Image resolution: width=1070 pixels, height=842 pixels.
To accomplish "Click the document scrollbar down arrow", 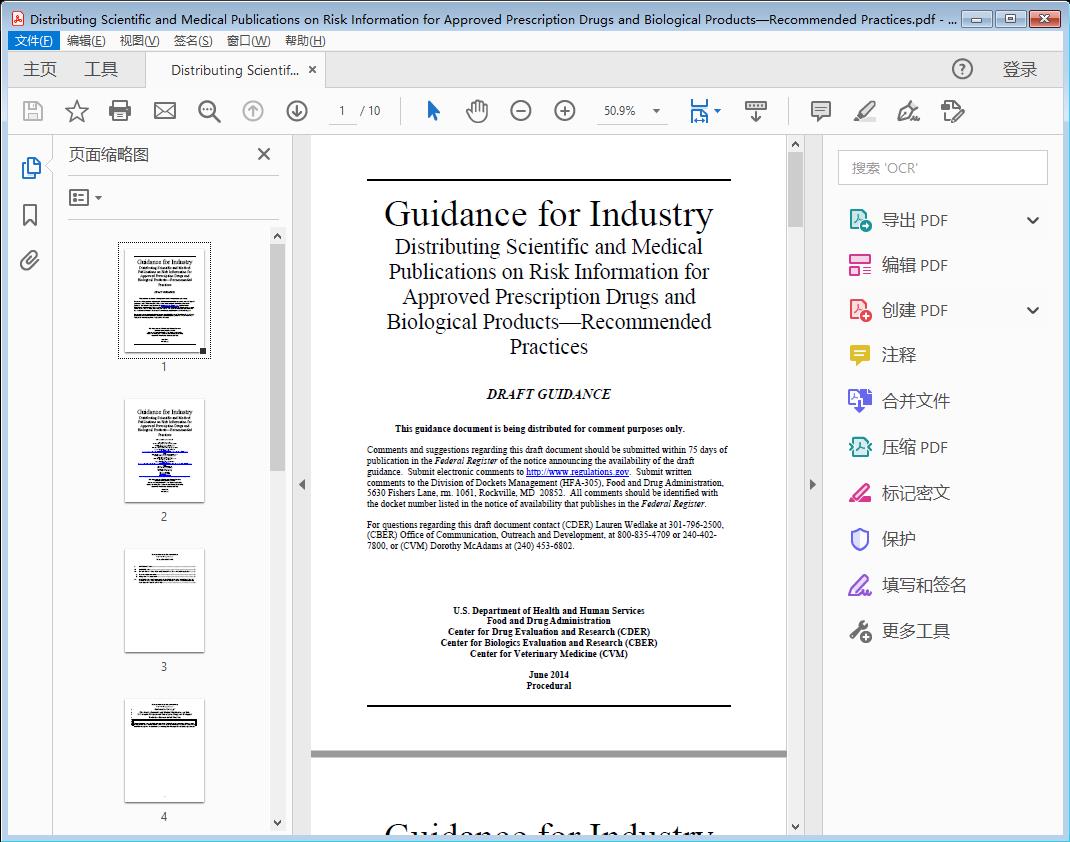I will click(x=795, y=827).
